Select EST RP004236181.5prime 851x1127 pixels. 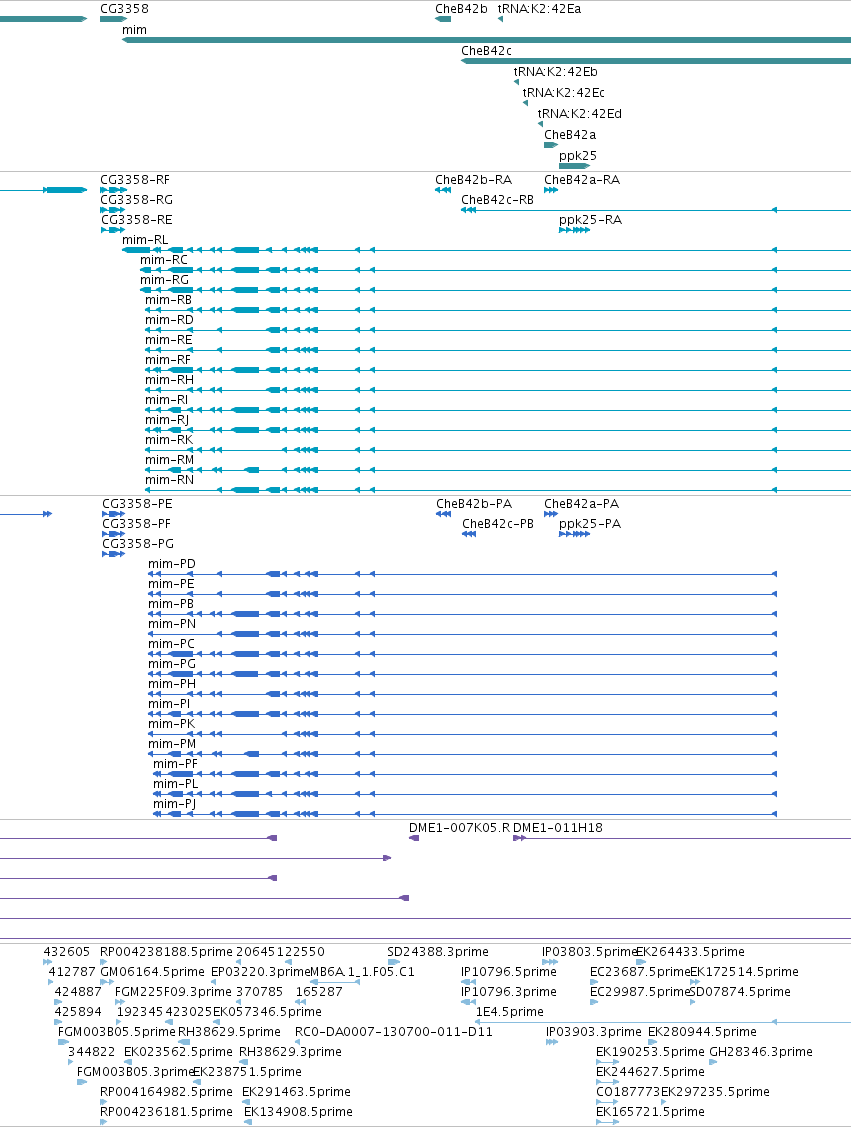(166, 1112)
